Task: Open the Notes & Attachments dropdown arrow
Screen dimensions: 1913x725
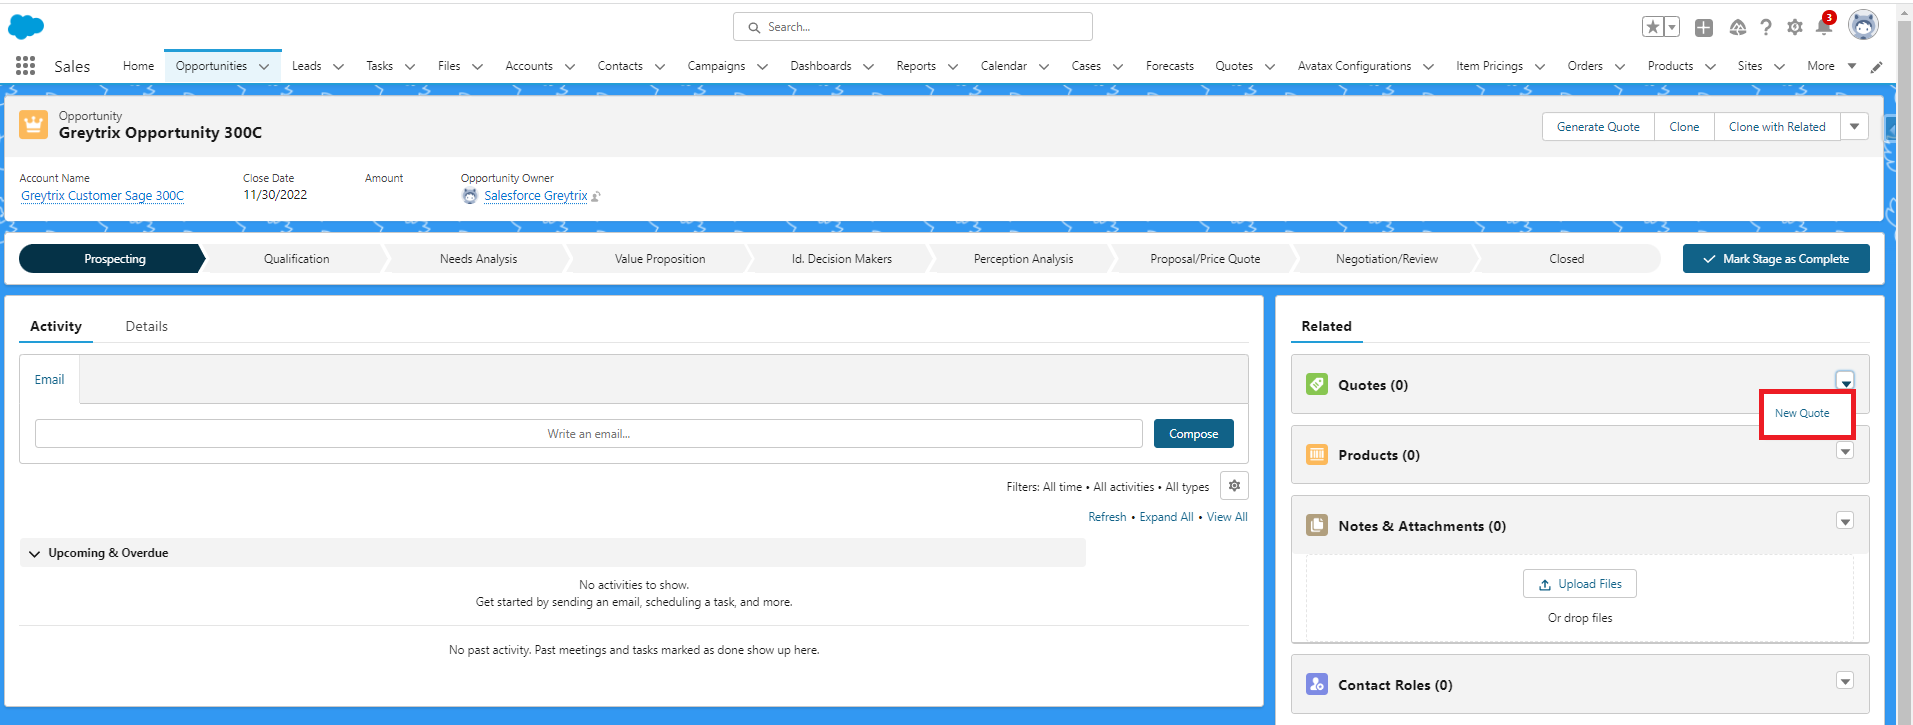Action: click(x=1845, y=521)
